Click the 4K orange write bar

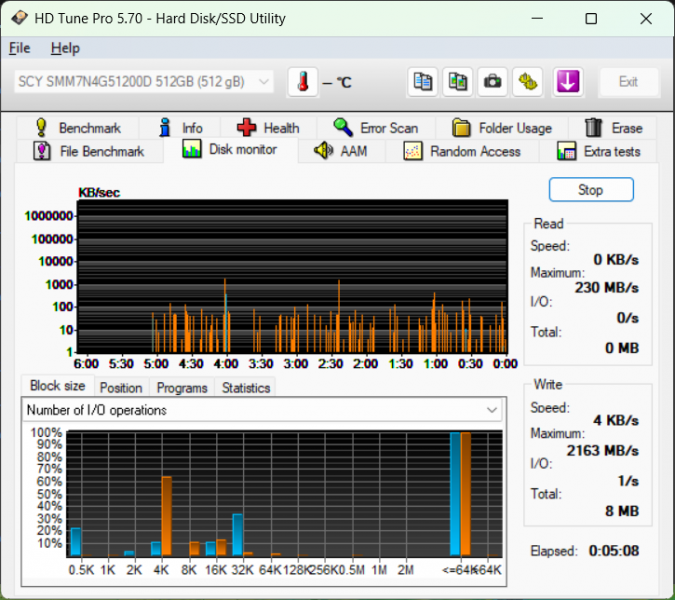(167, 516)
